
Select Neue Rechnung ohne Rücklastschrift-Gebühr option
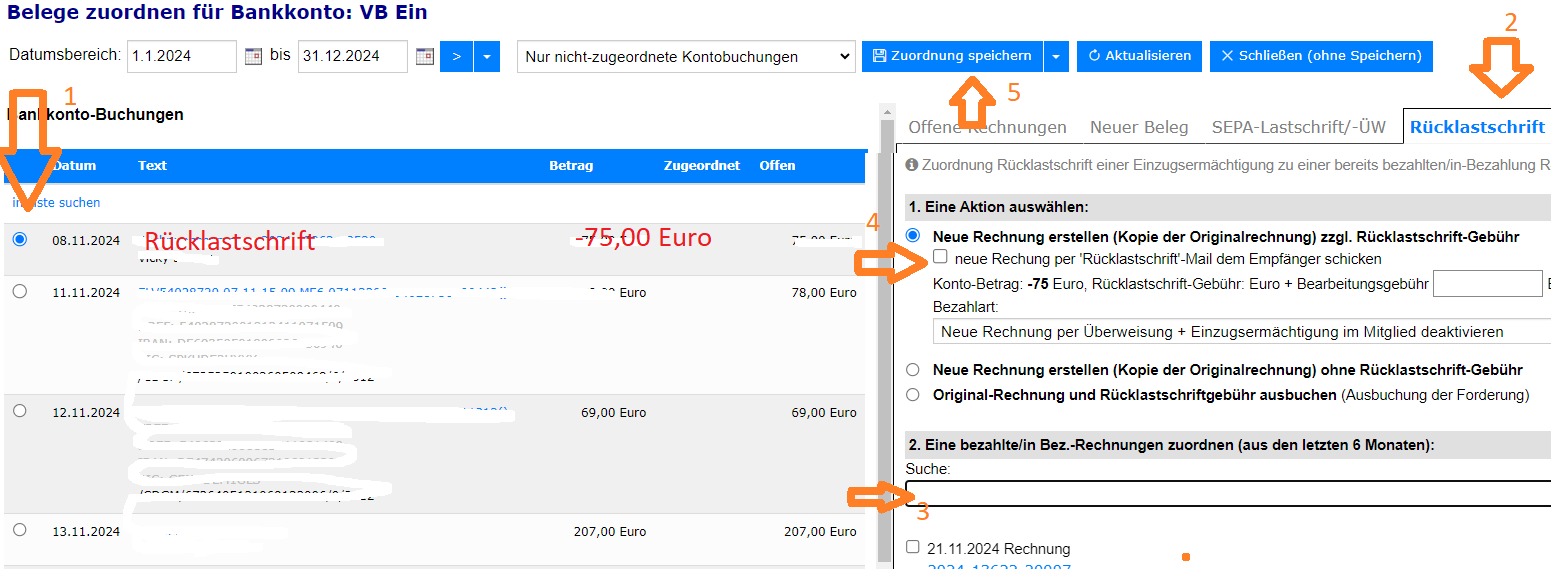tap(912, 369)
